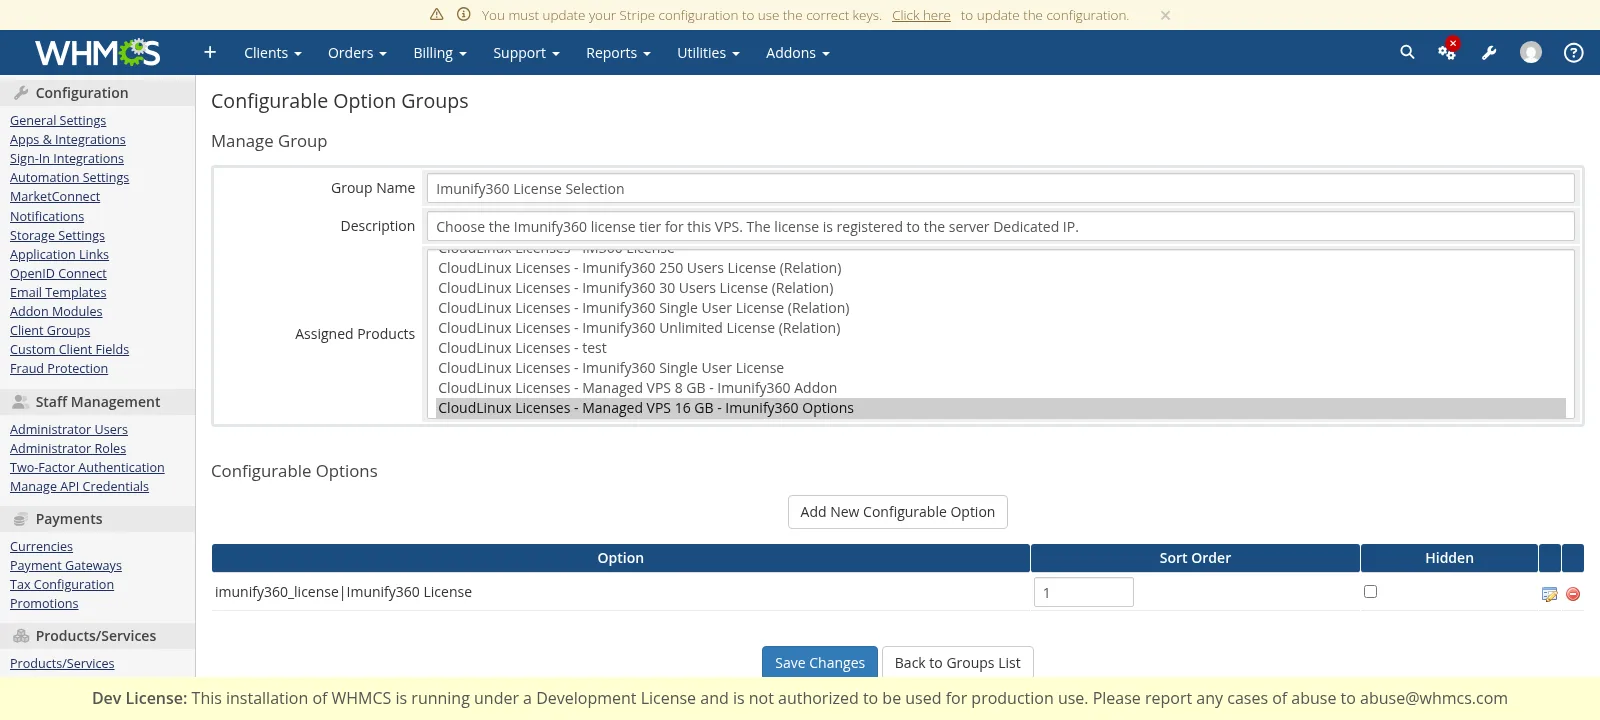Open Currencies link
This screenshot has height=720, width=1600.
(x=41, y=546)
